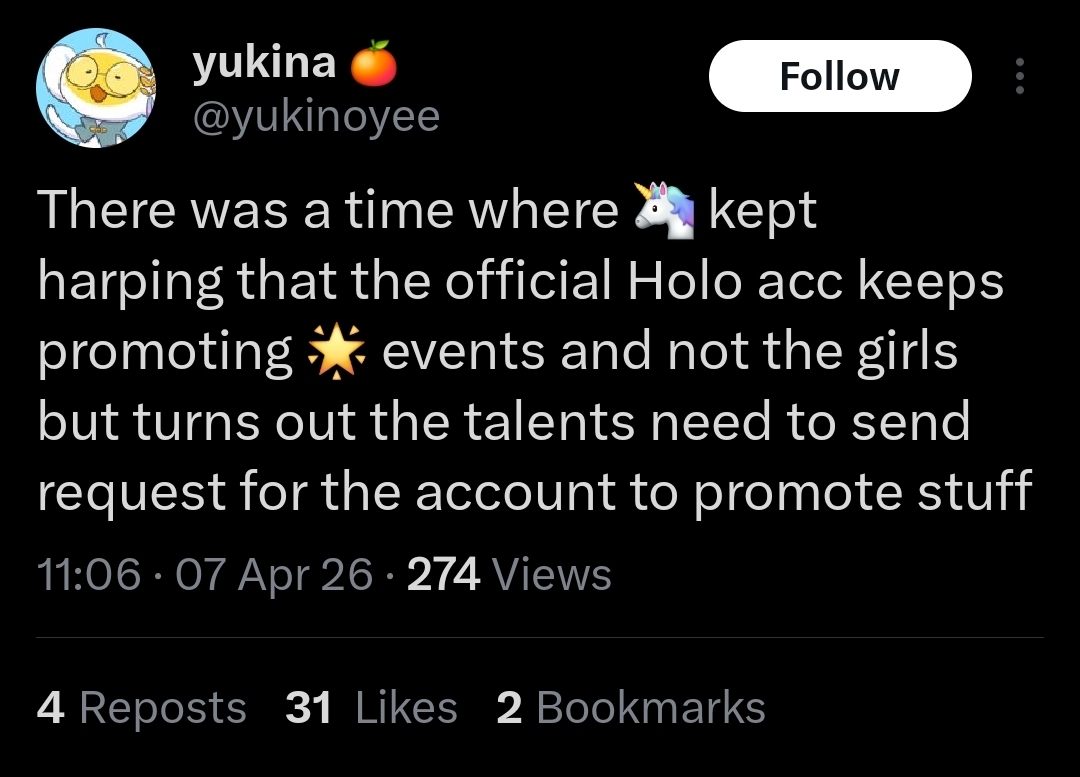The width and height of the screenshot is (1080, 777).
Task: Click the line 'request for the account'
Action: pos(534,491)
